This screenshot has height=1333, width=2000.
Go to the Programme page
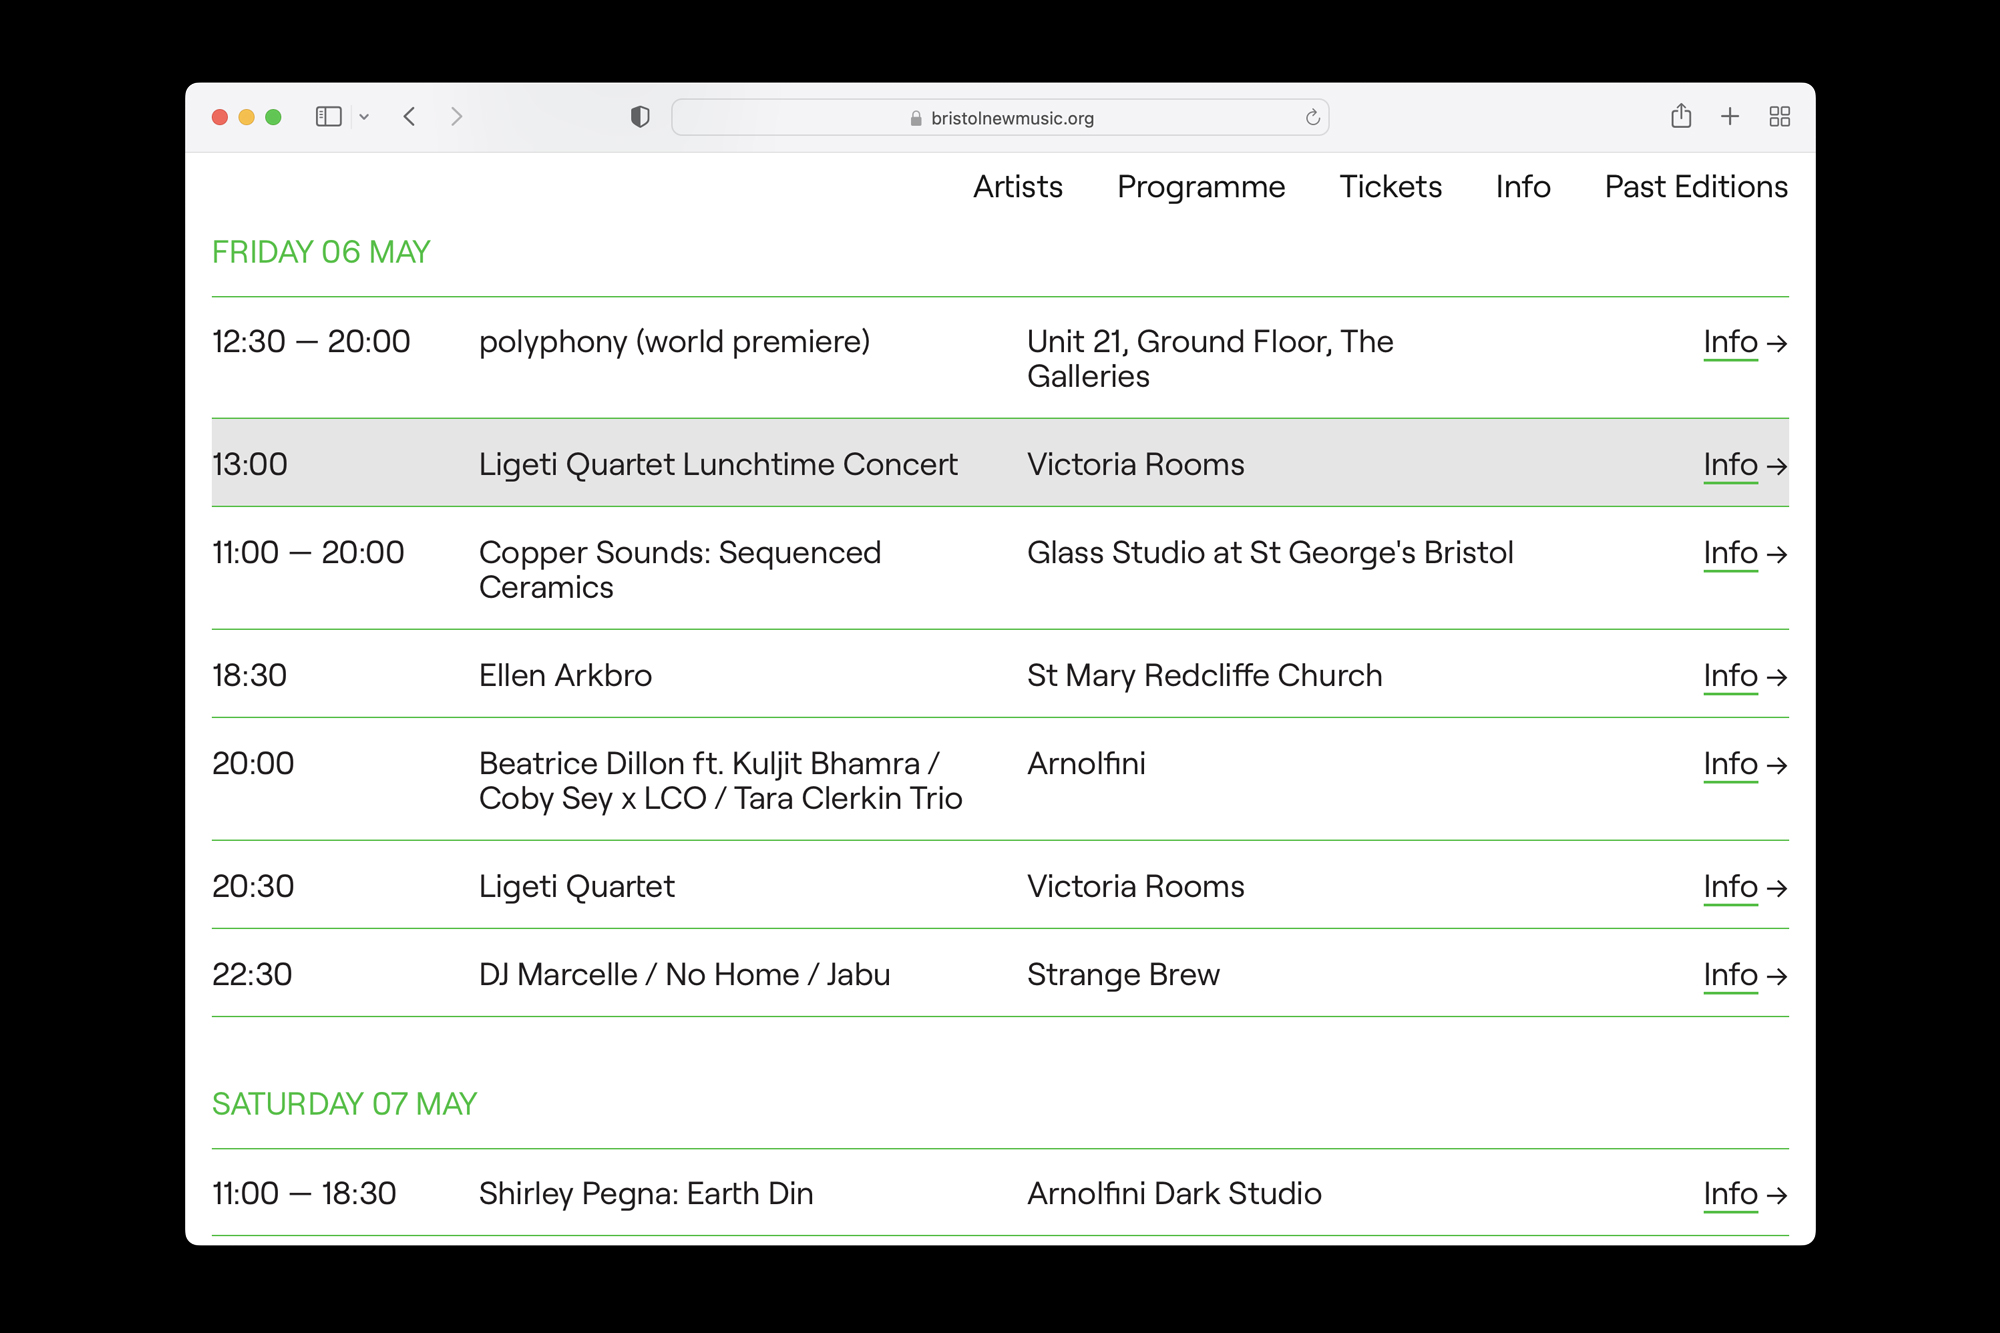1200,187
